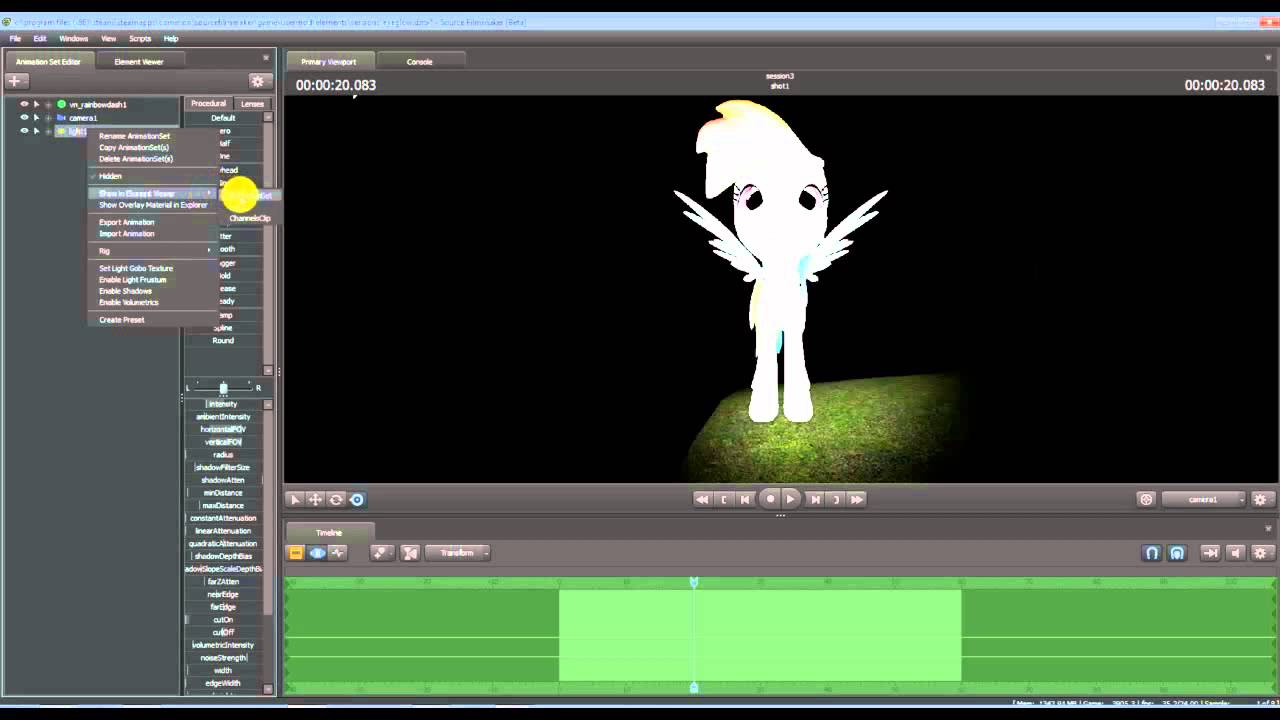Toggle the timeline audio speaker icon

(x=1235, y=552)
